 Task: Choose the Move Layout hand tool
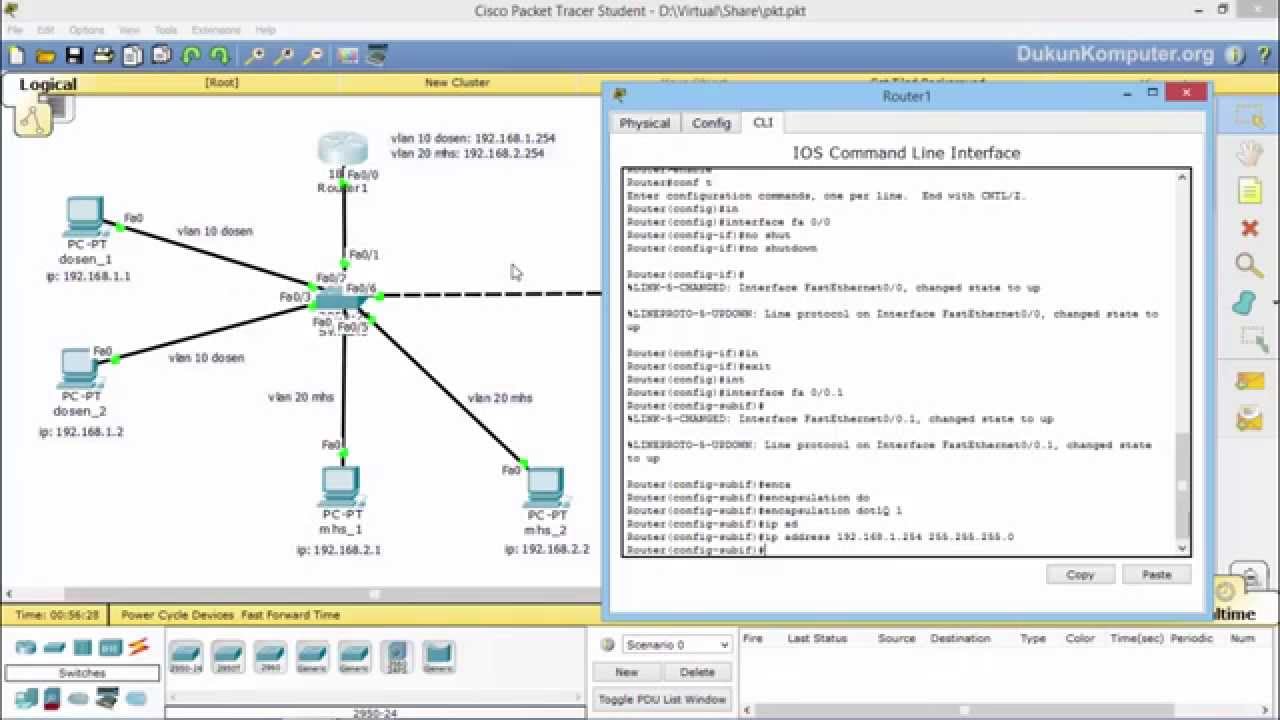click(x=1249, y=154)
